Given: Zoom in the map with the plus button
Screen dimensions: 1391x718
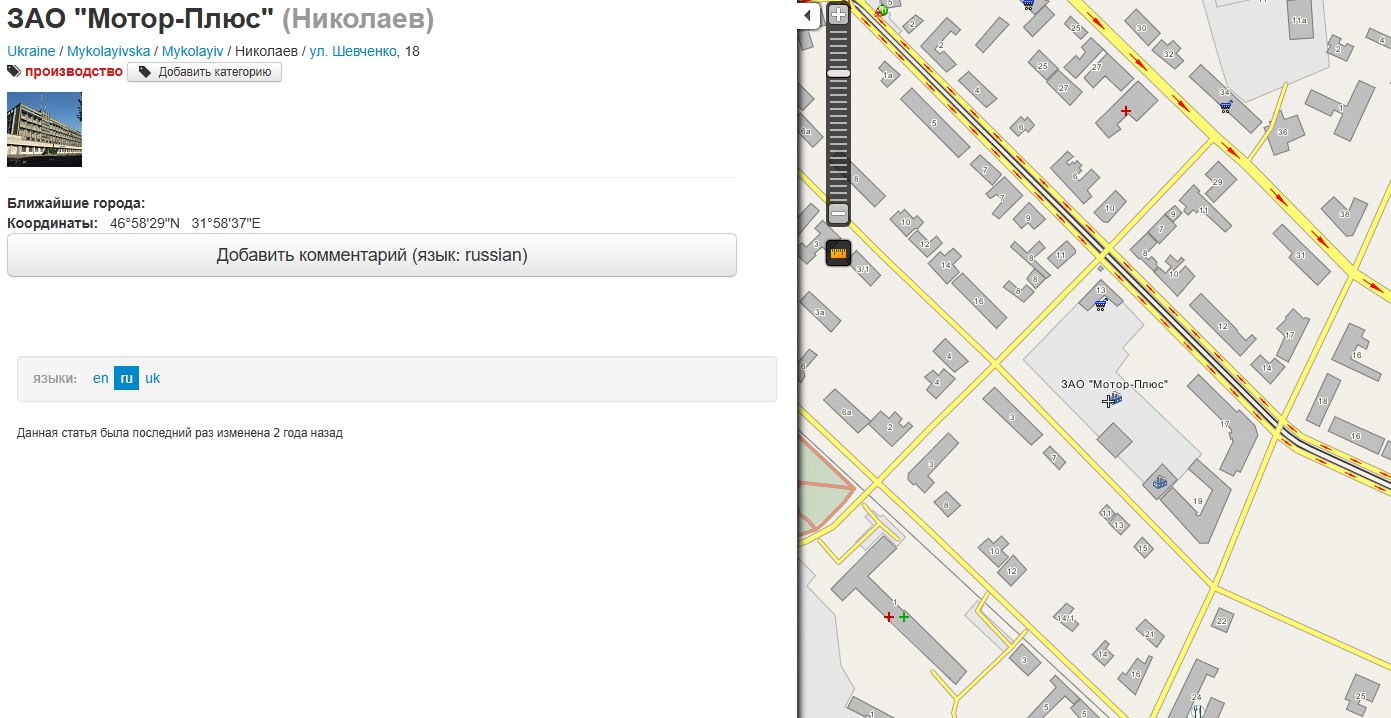Looking at the screenshot, I should pyautogui.click(x=838, y=15).
